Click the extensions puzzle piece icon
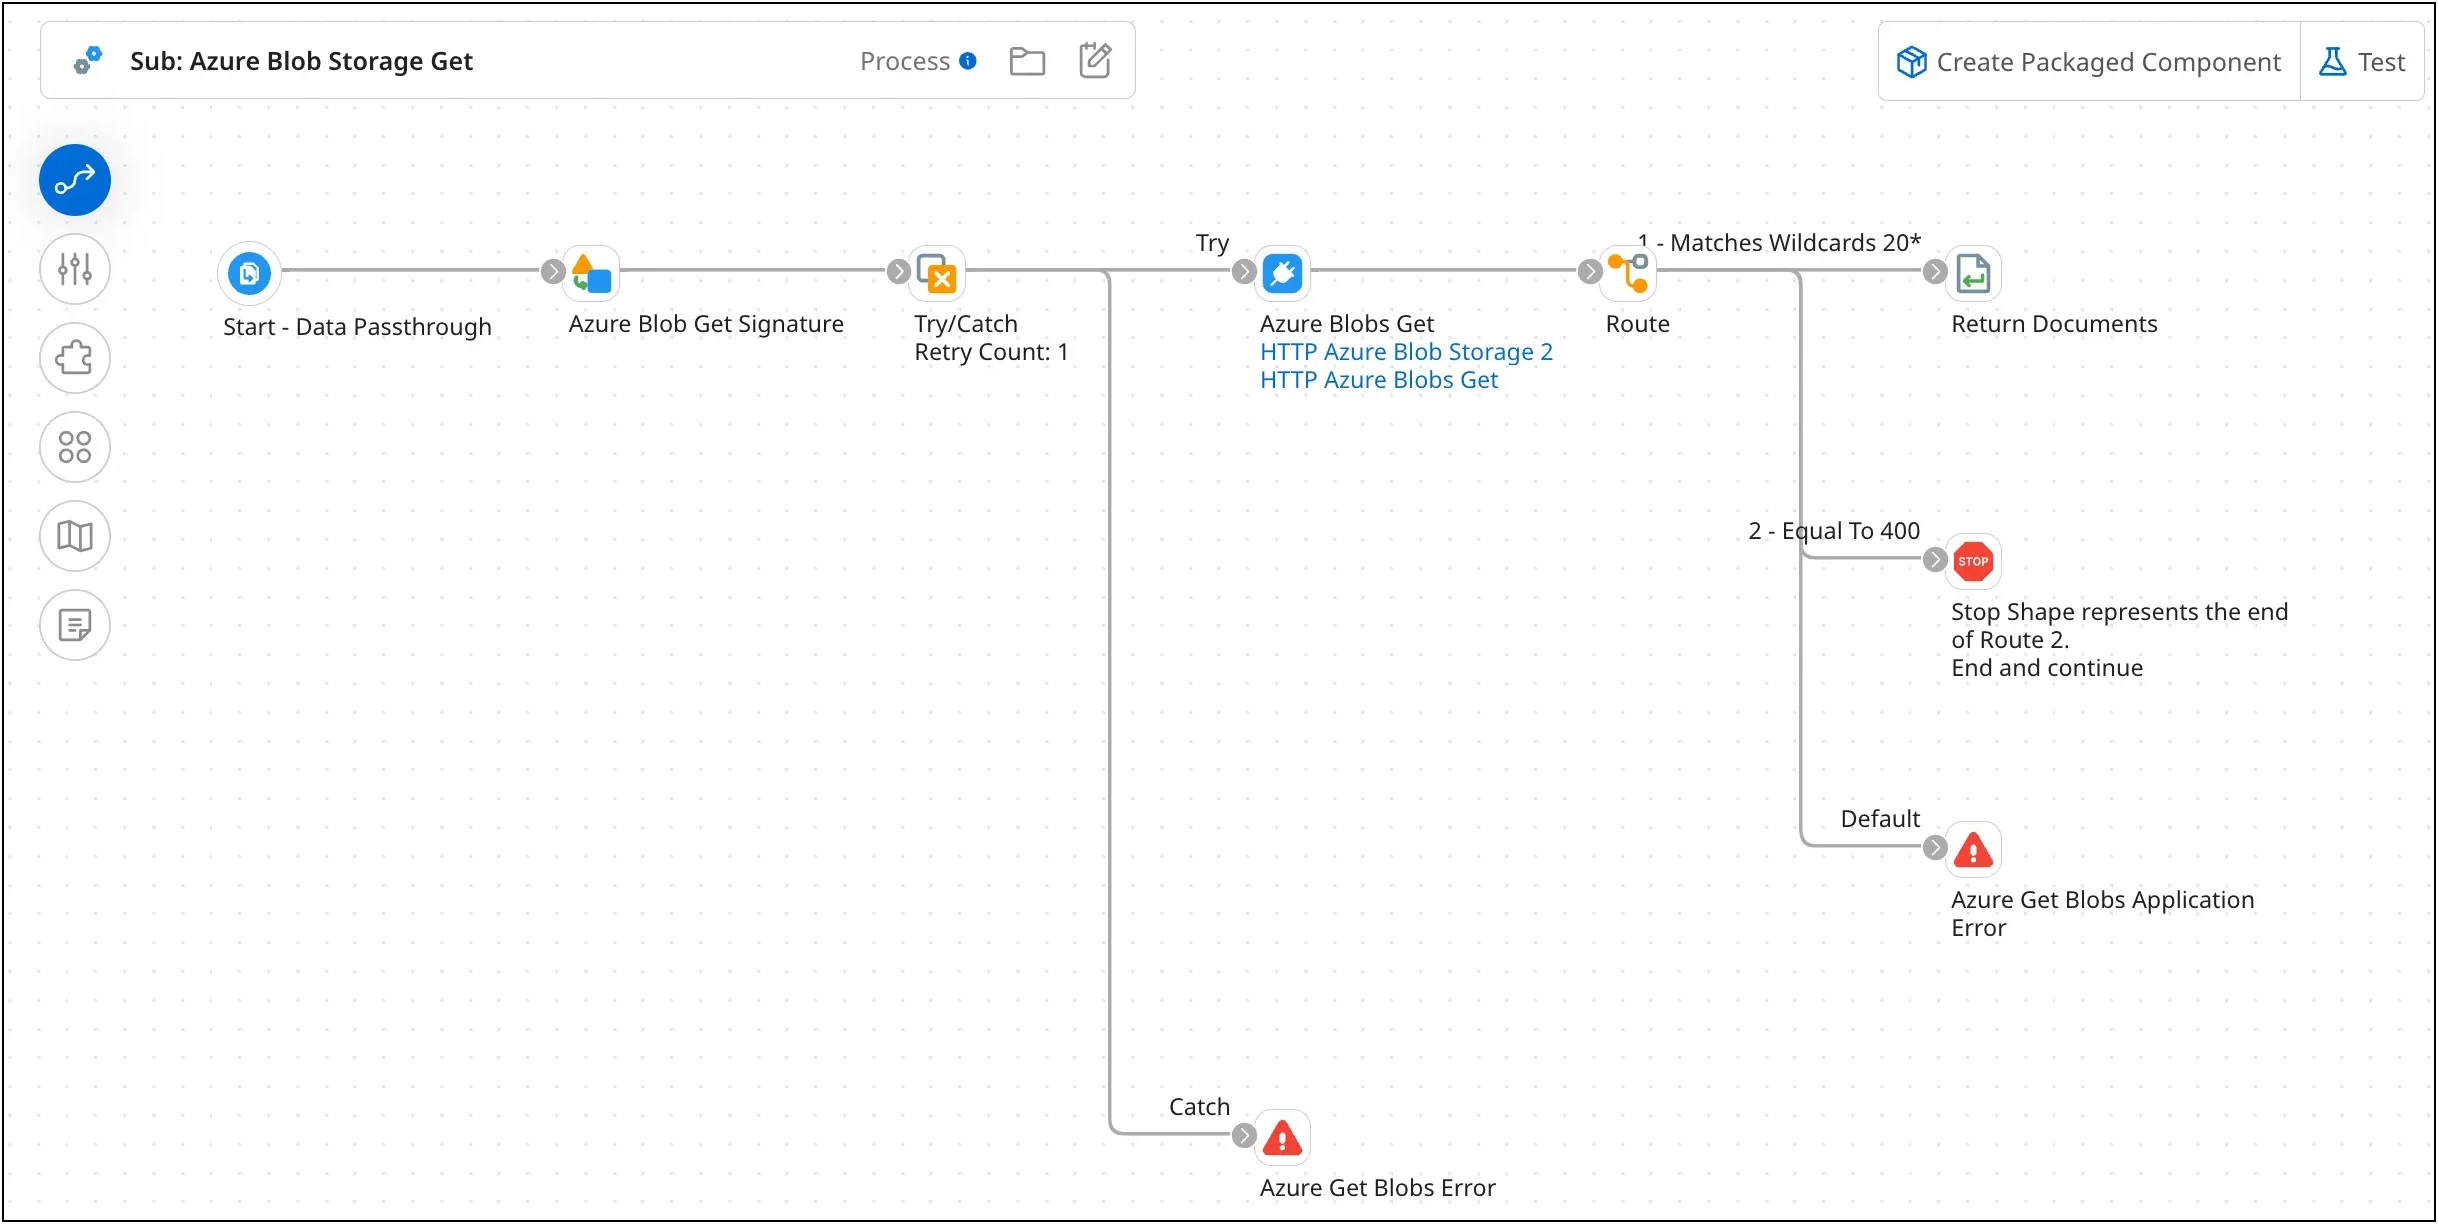This screenshot has height=1224, width=2438. click(x=74, y=358)
